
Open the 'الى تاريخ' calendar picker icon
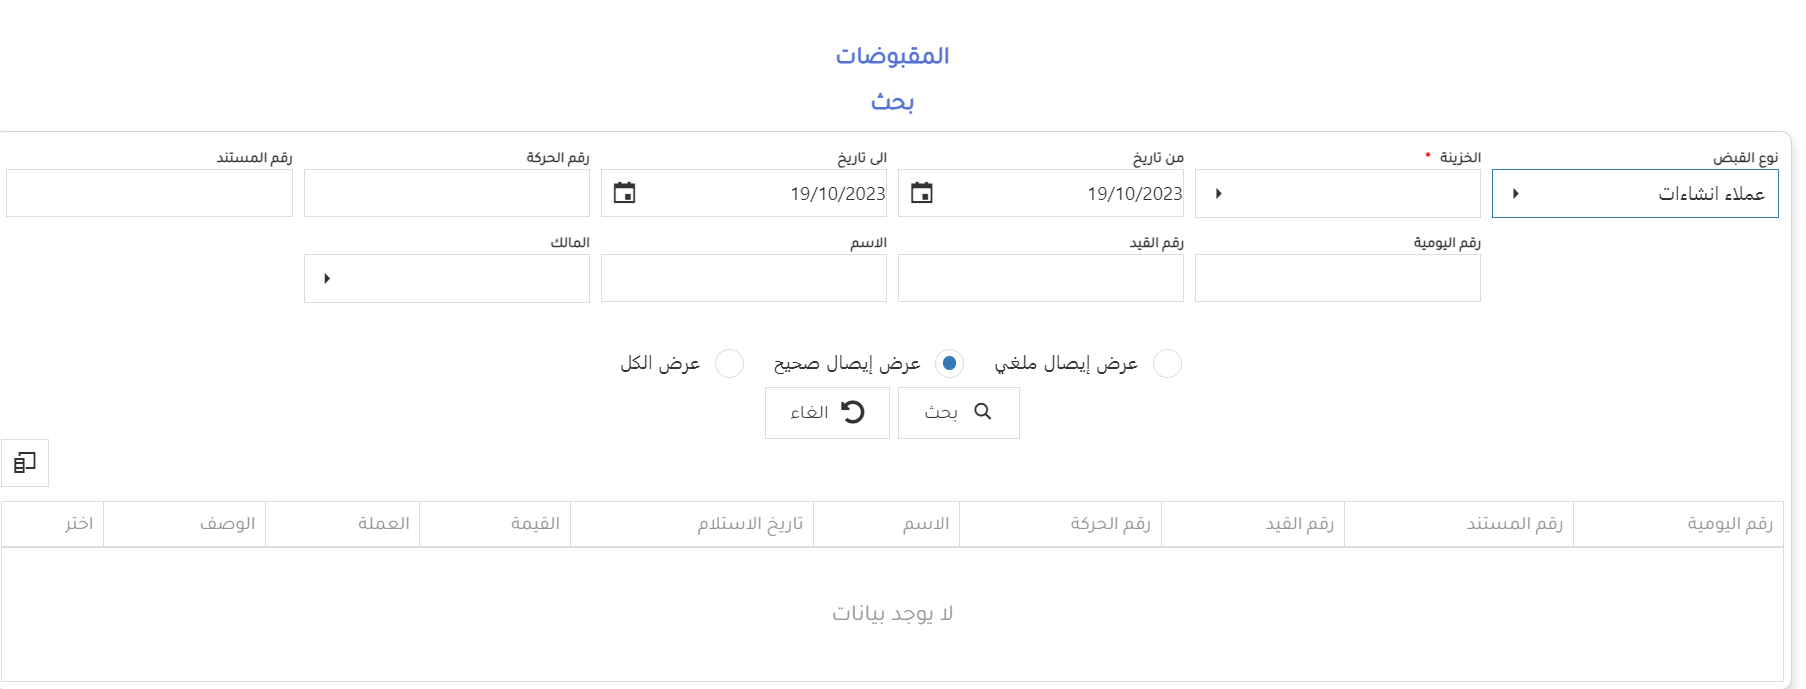pos(625,193)
